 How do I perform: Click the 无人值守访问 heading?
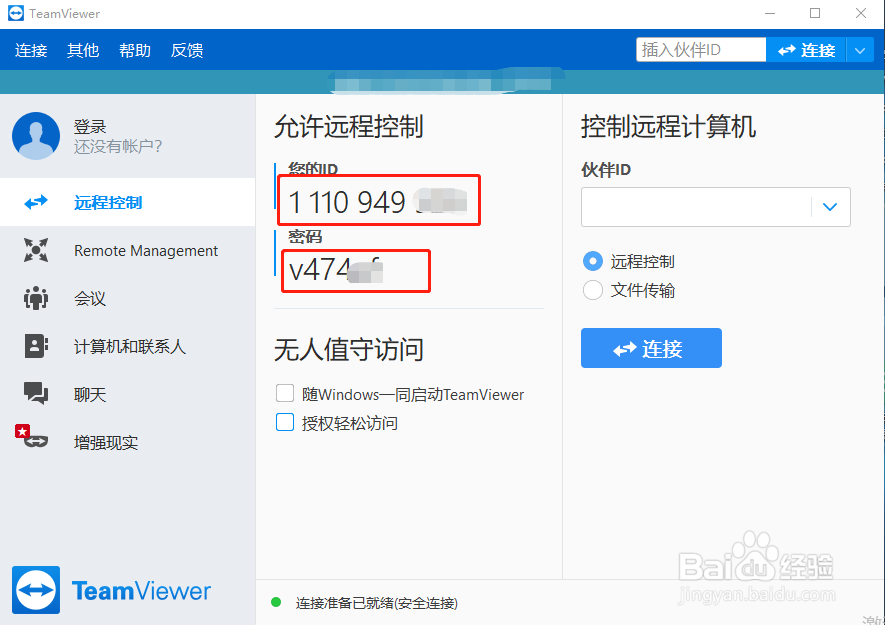click(x=349, y=349)
